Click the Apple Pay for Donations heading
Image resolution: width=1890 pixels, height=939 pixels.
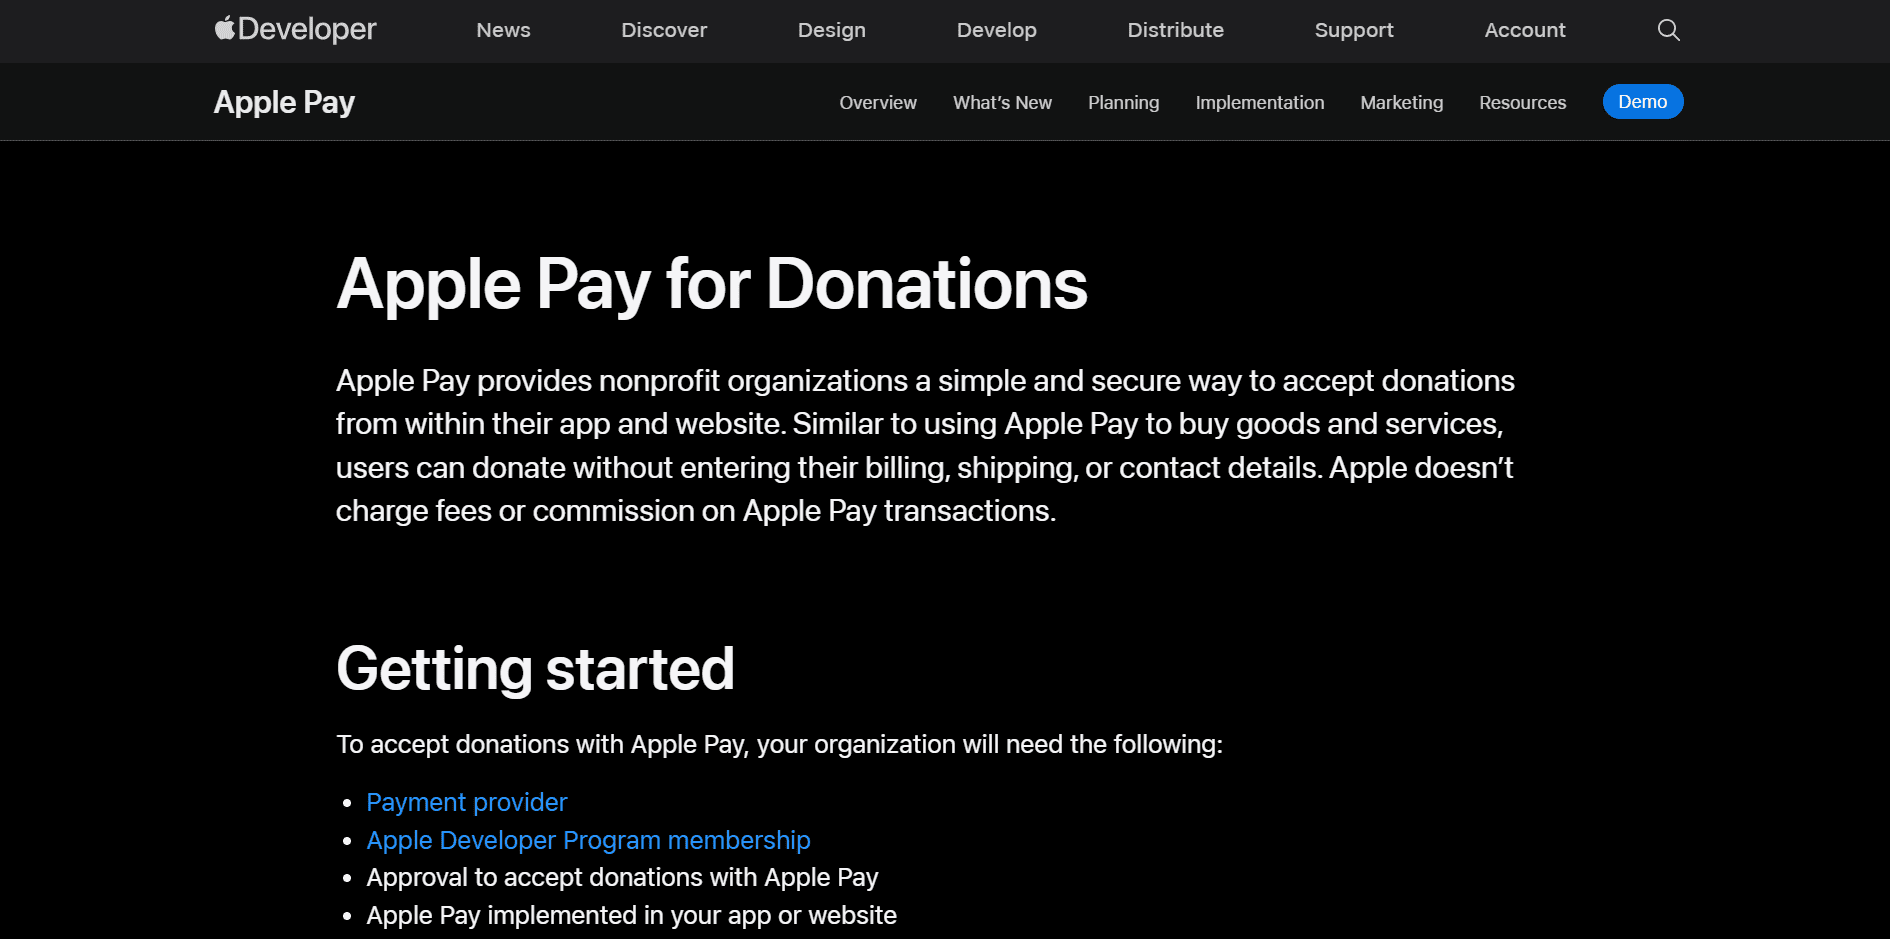tap(711, 284)
